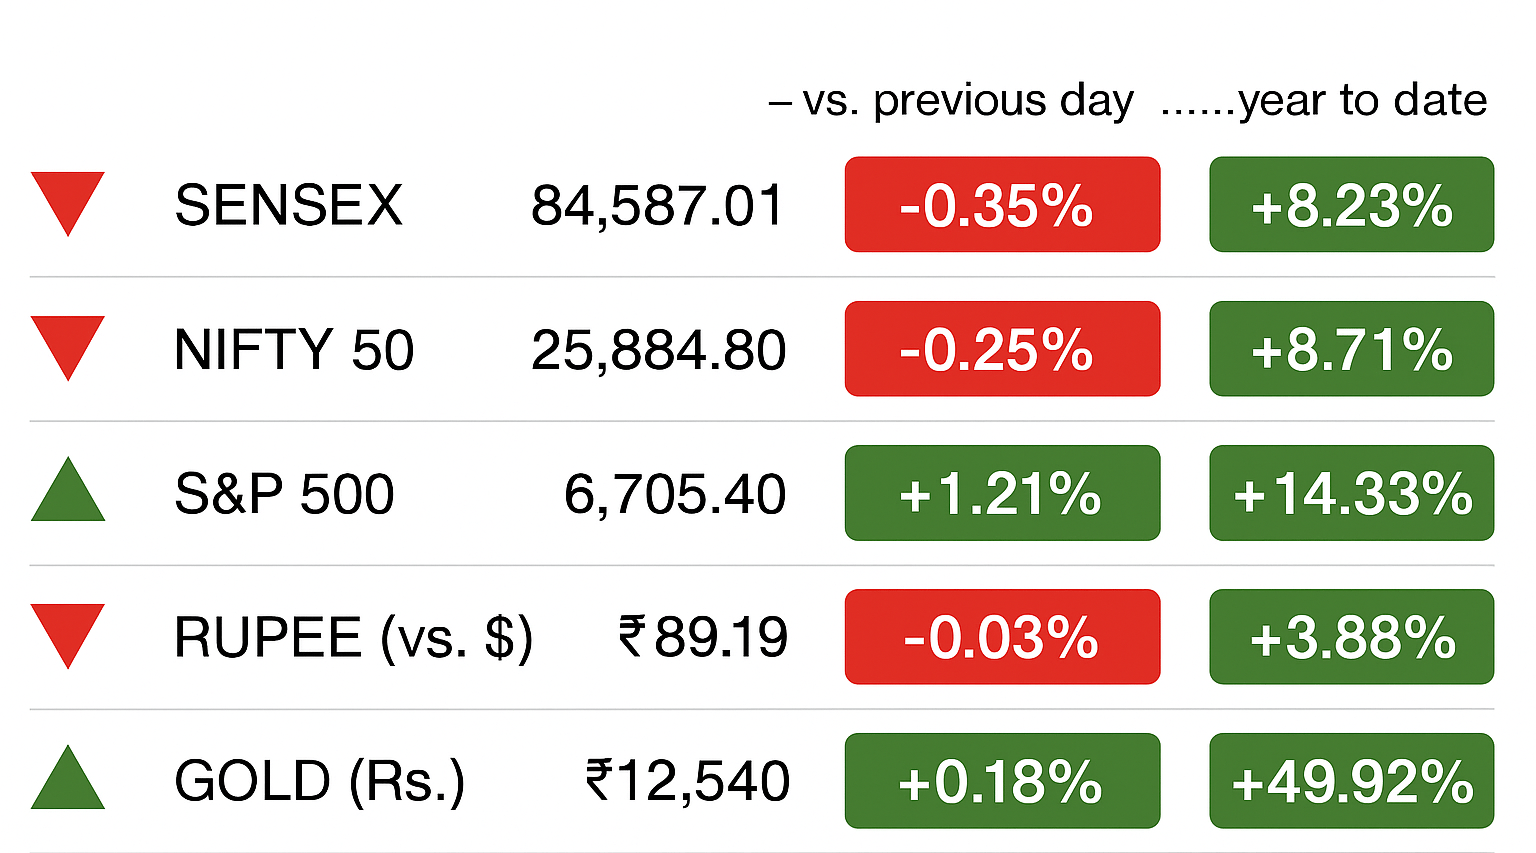The height and width of the screenshot is (853, 1536).
Task: Click the RUPEE -0.03% daily change badge
Action: (x=1002, y=637)
